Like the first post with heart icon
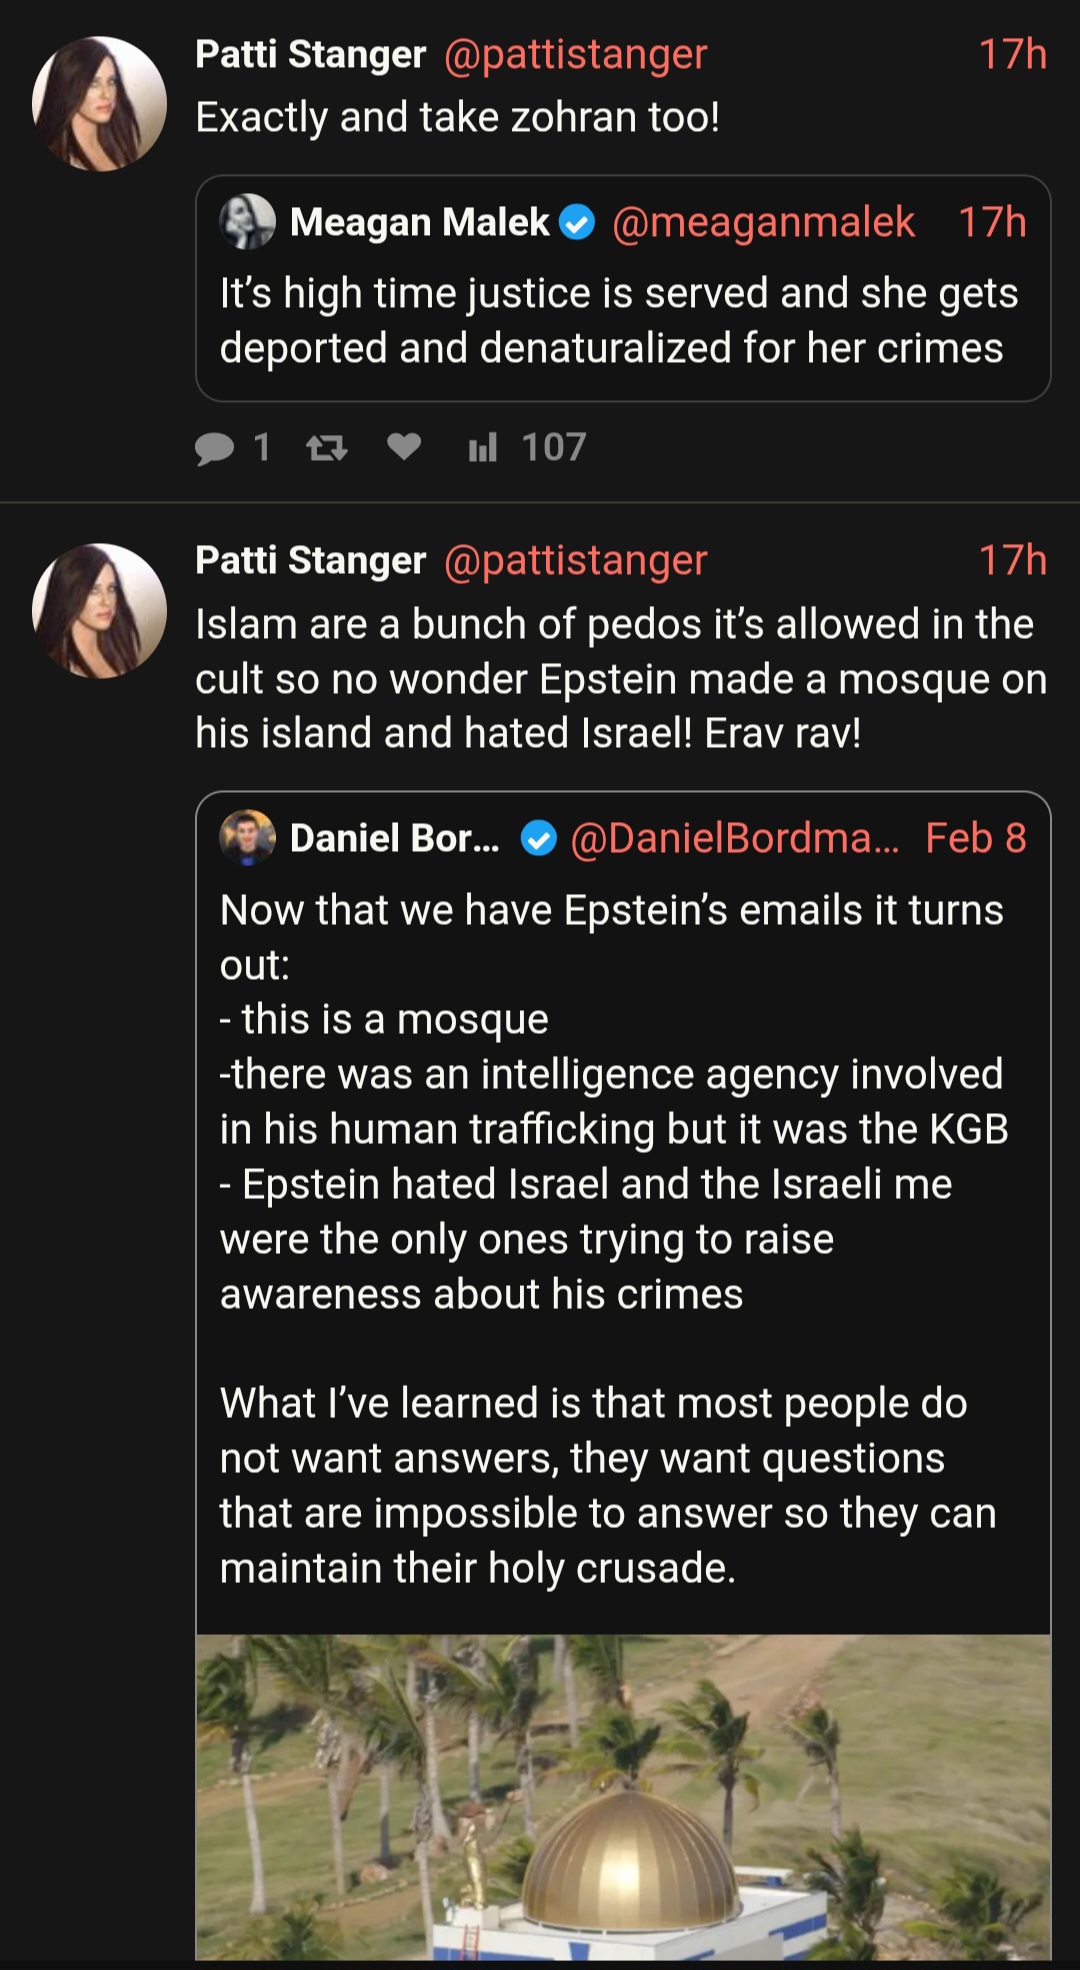 tap(404, 446)
